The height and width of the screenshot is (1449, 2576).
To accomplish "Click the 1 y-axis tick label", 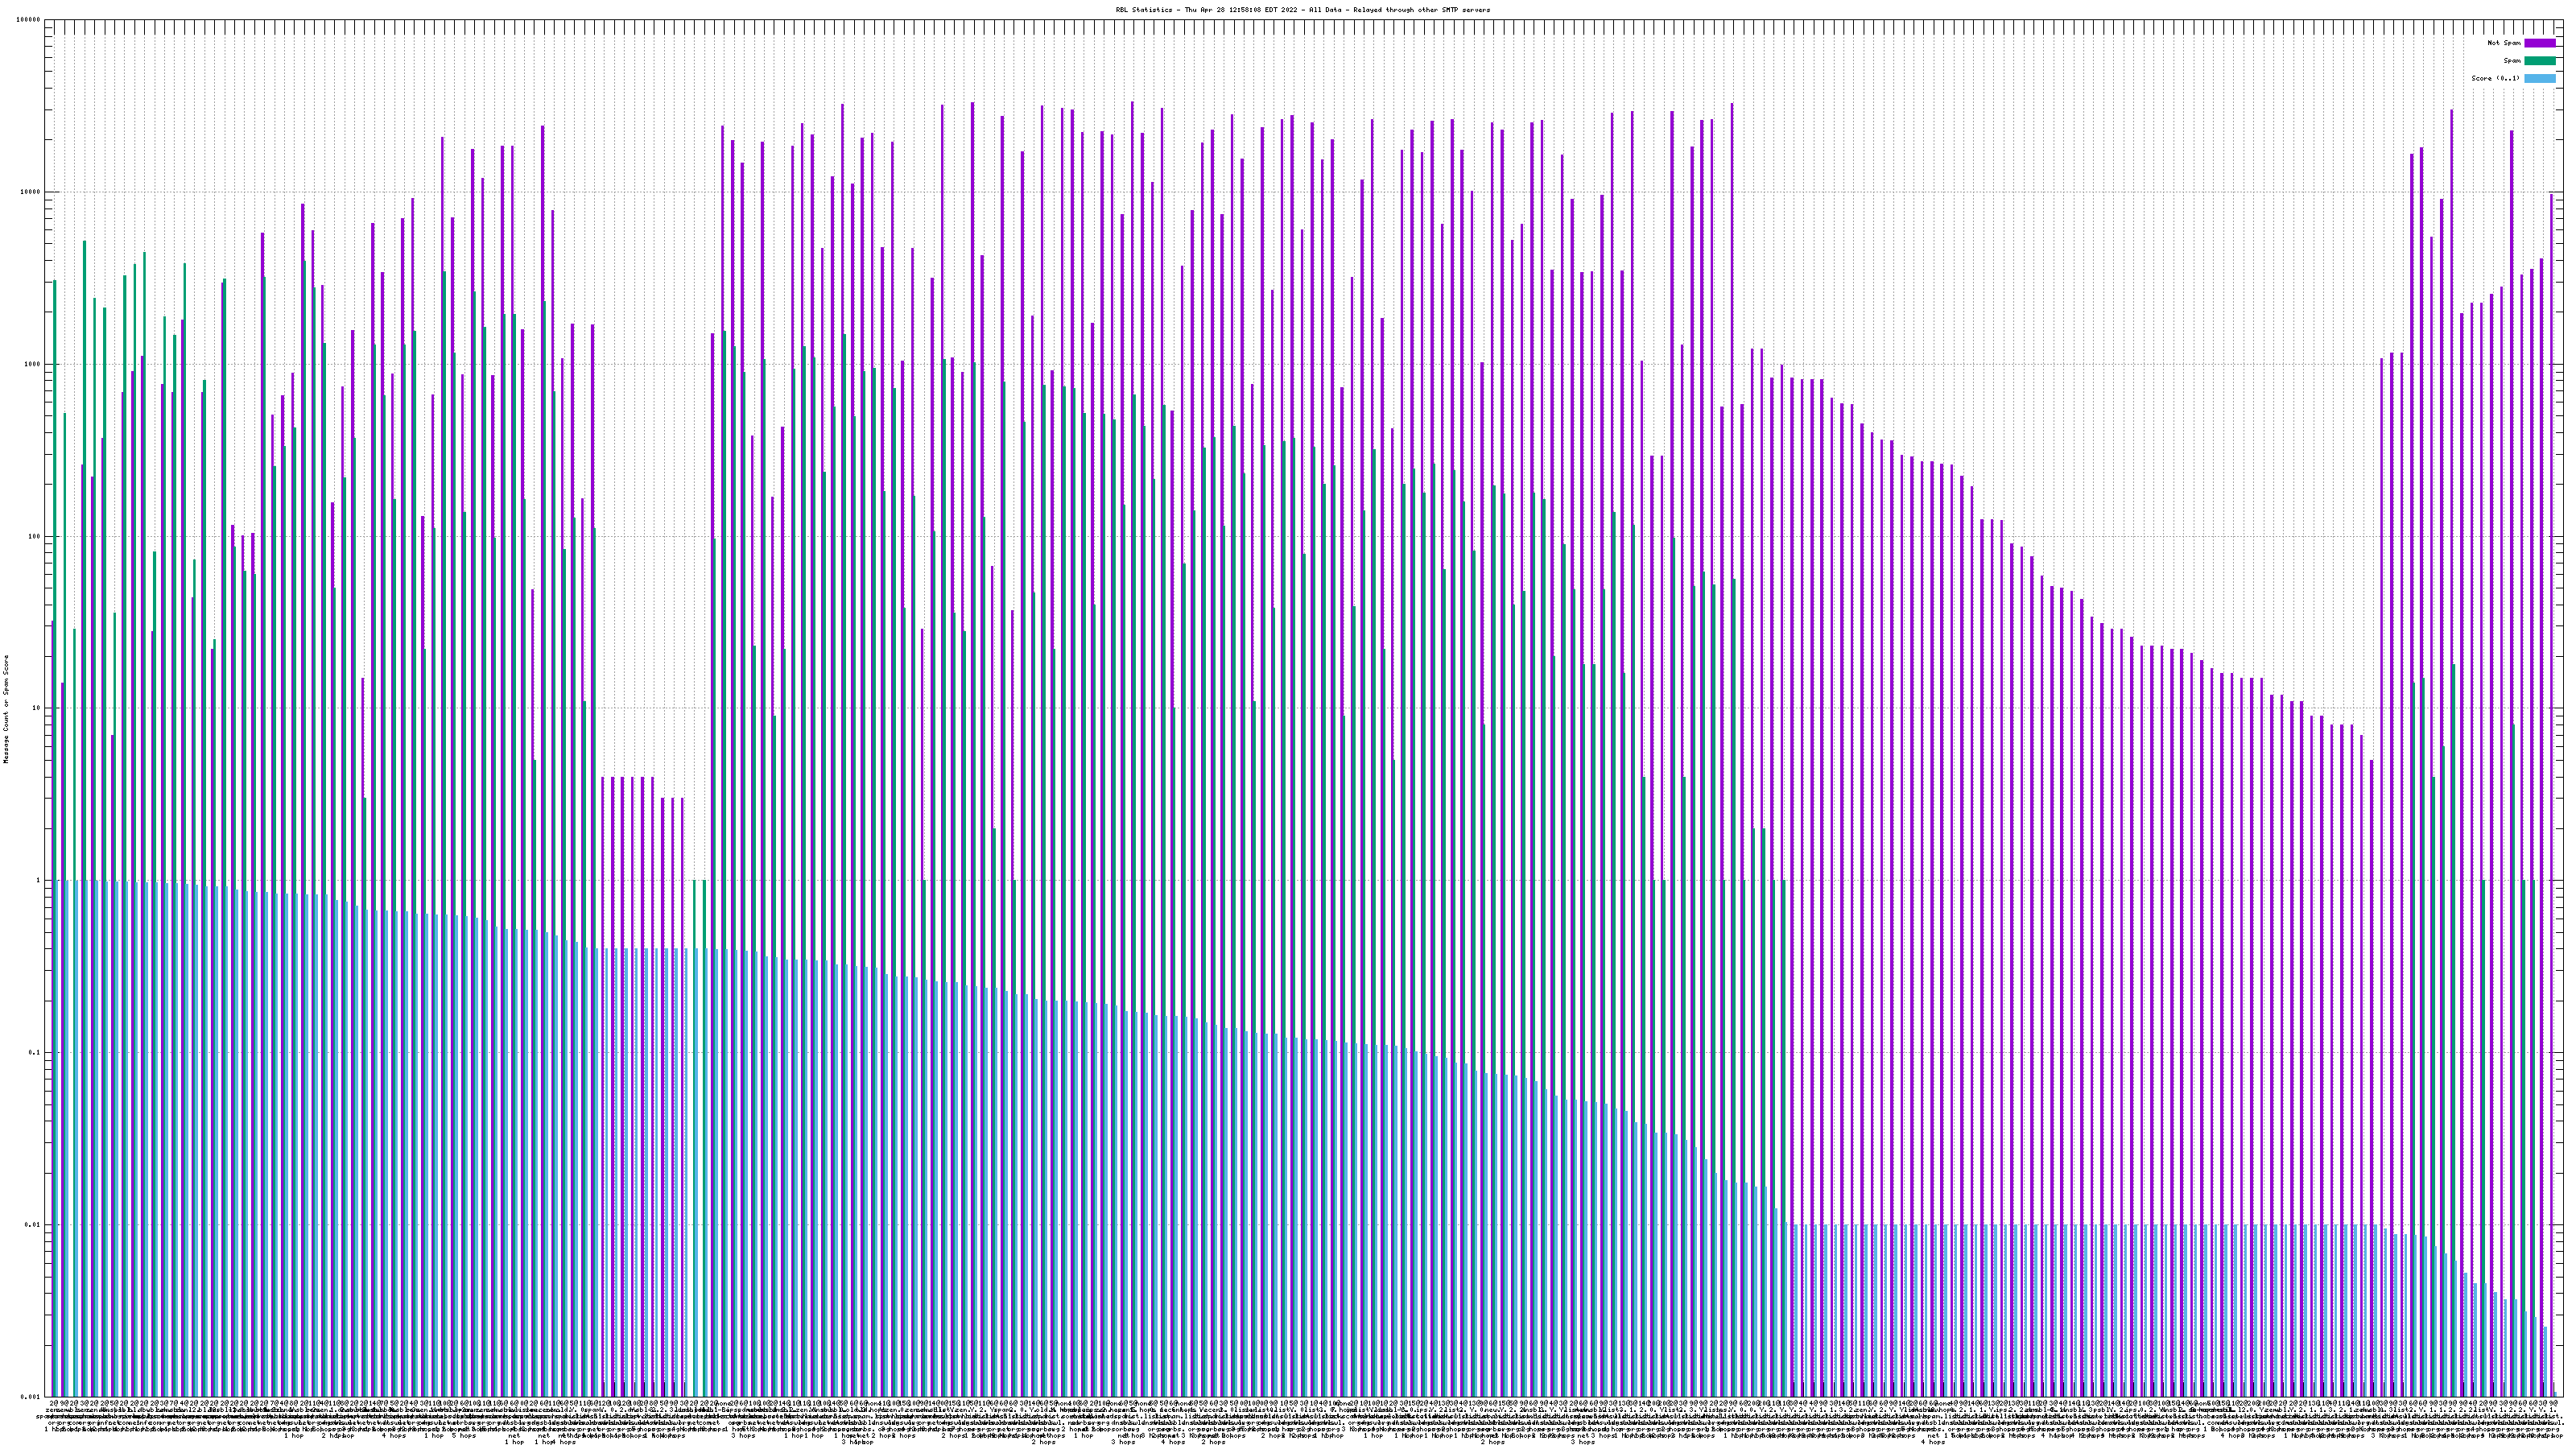I will [39, 880].
